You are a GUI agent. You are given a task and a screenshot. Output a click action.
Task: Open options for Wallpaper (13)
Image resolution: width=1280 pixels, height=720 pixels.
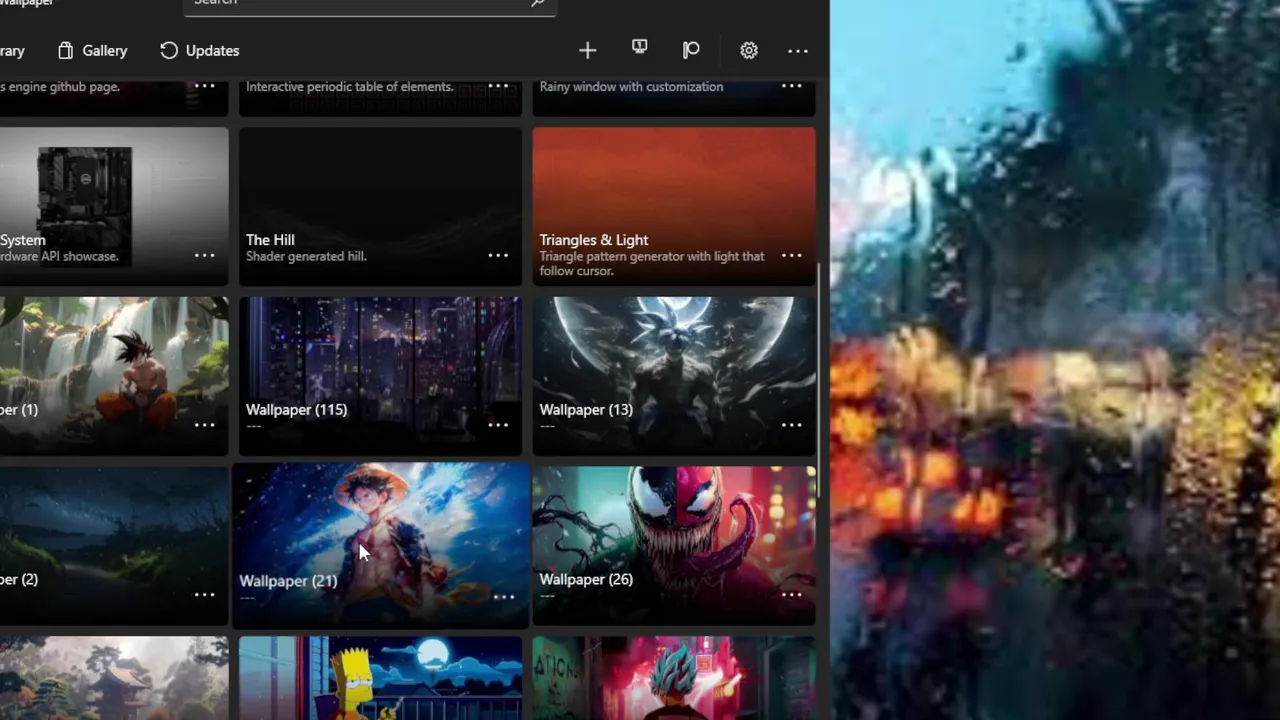coord(791,425)
